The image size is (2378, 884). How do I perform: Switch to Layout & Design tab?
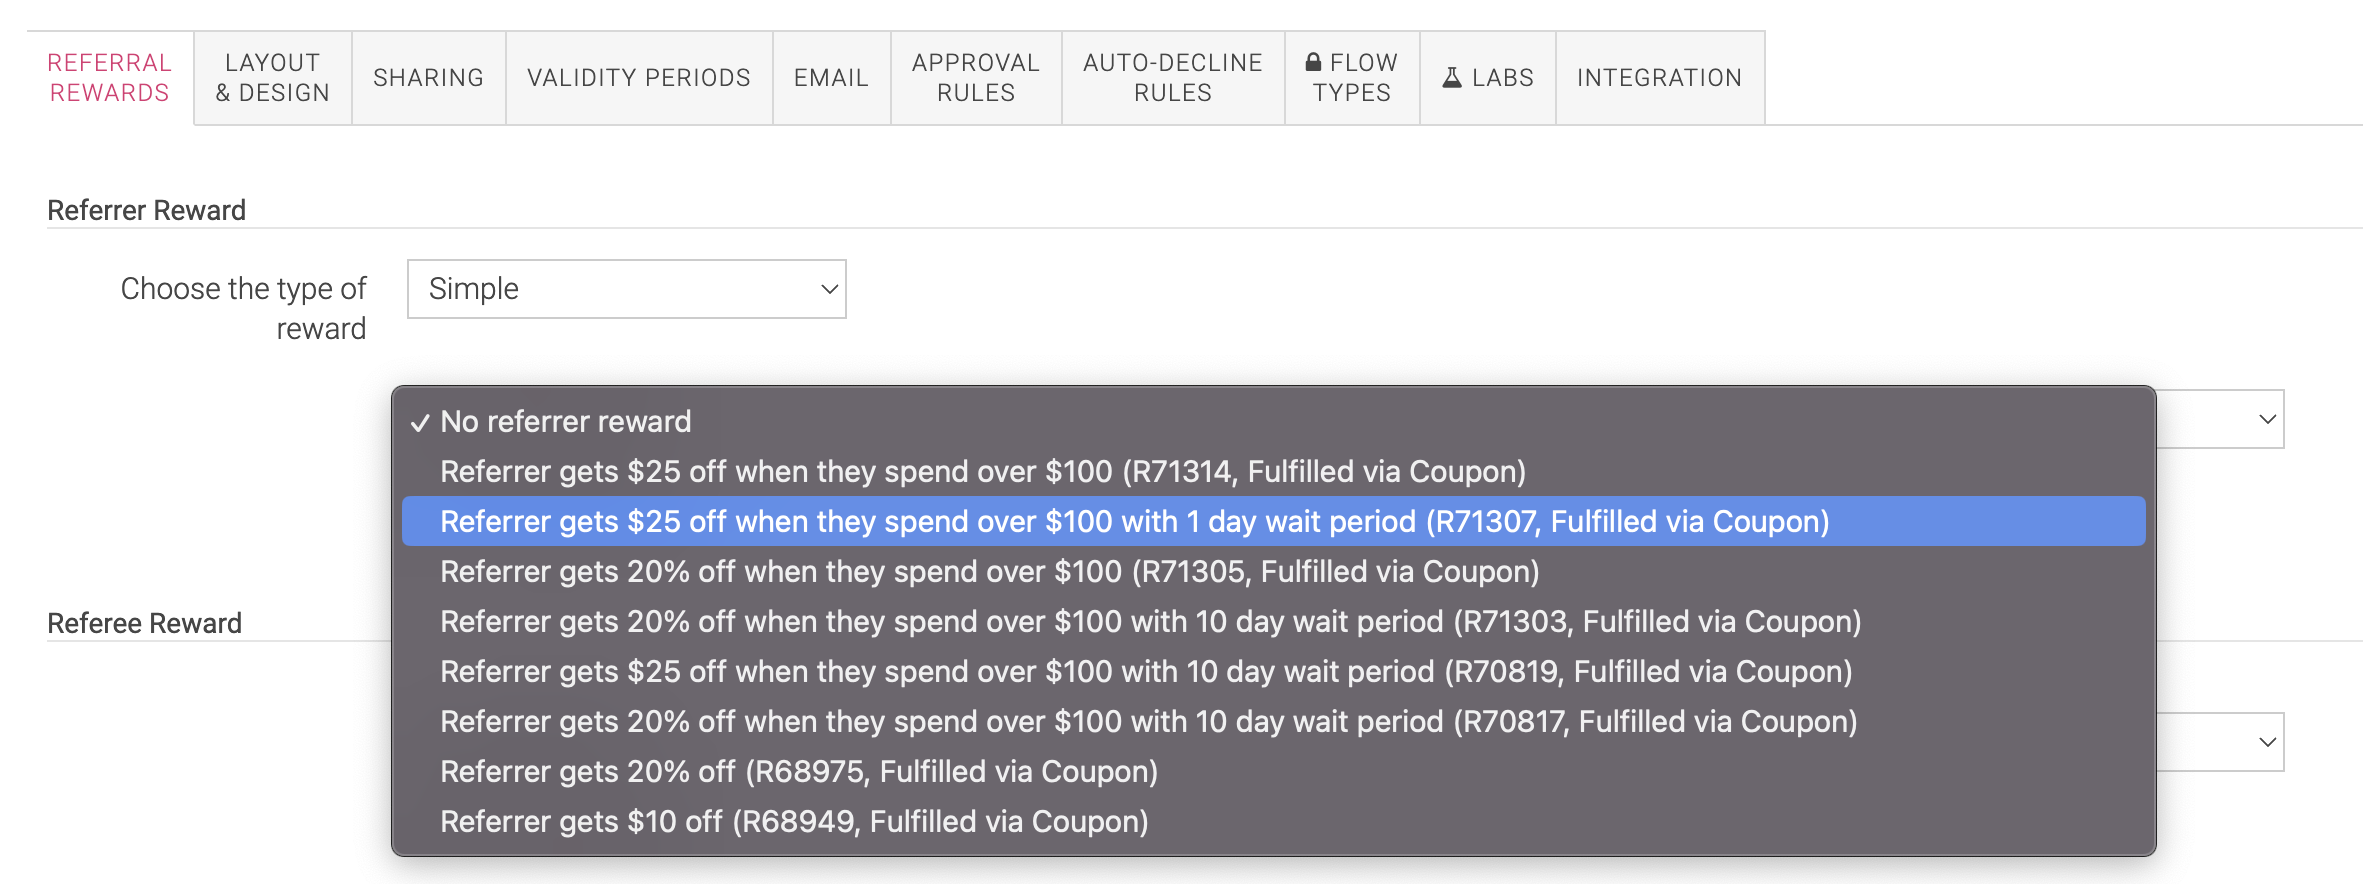273,78
